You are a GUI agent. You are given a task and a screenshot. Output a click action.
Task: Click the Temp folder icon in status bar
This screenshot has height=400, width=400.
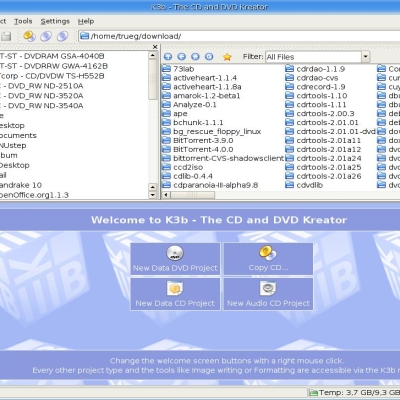click(313, 393)
